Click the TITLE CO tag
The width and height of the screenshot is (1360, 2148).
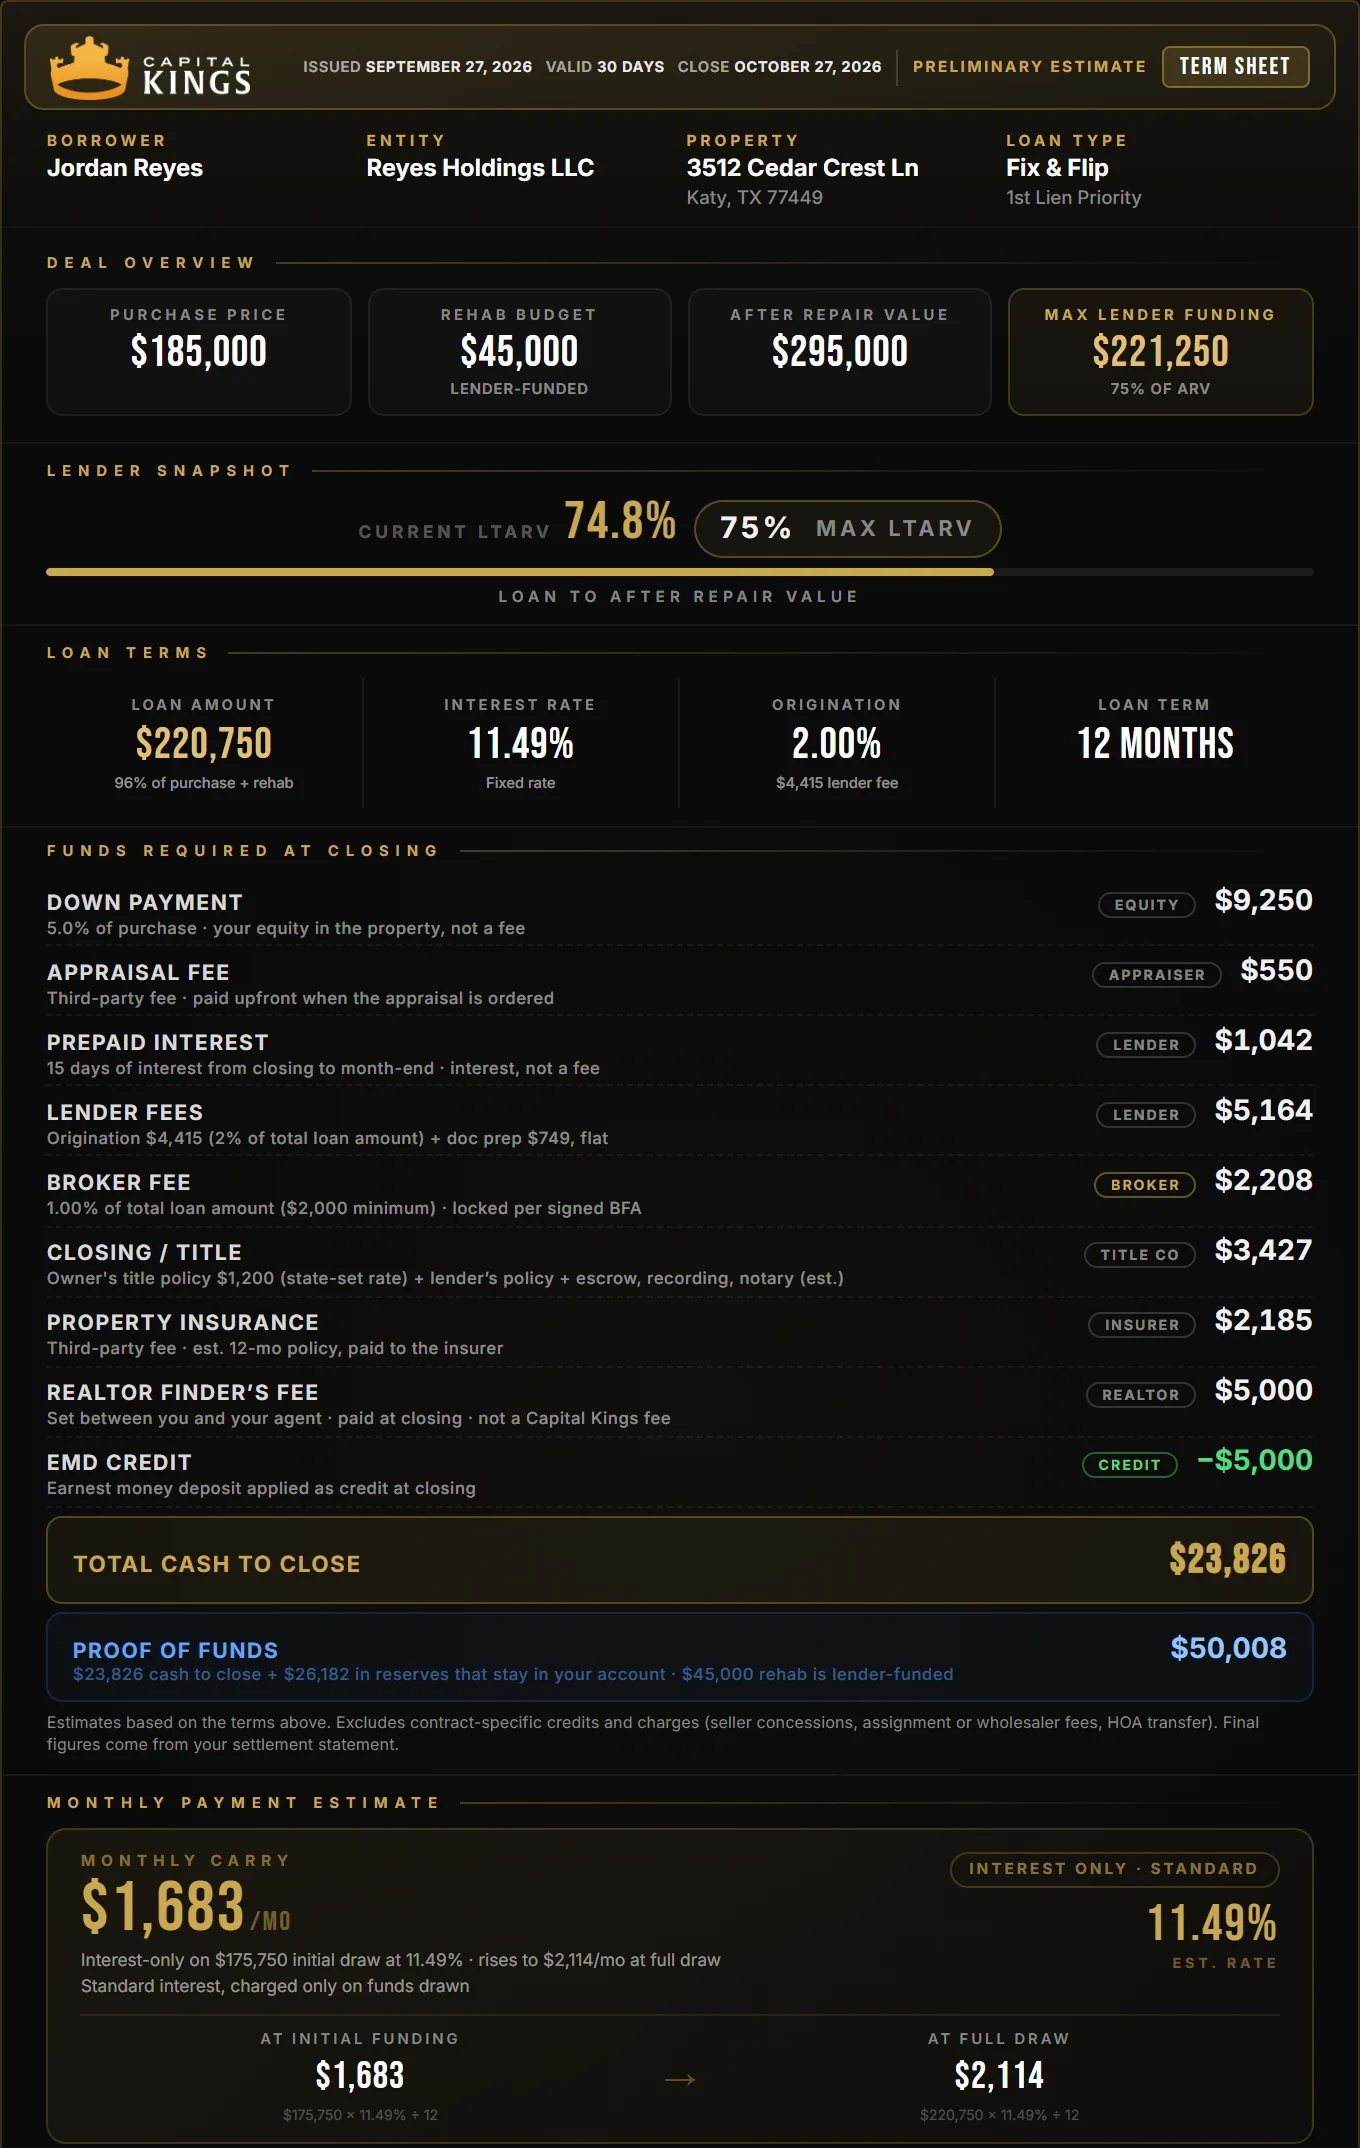tap(1140, 1255)
